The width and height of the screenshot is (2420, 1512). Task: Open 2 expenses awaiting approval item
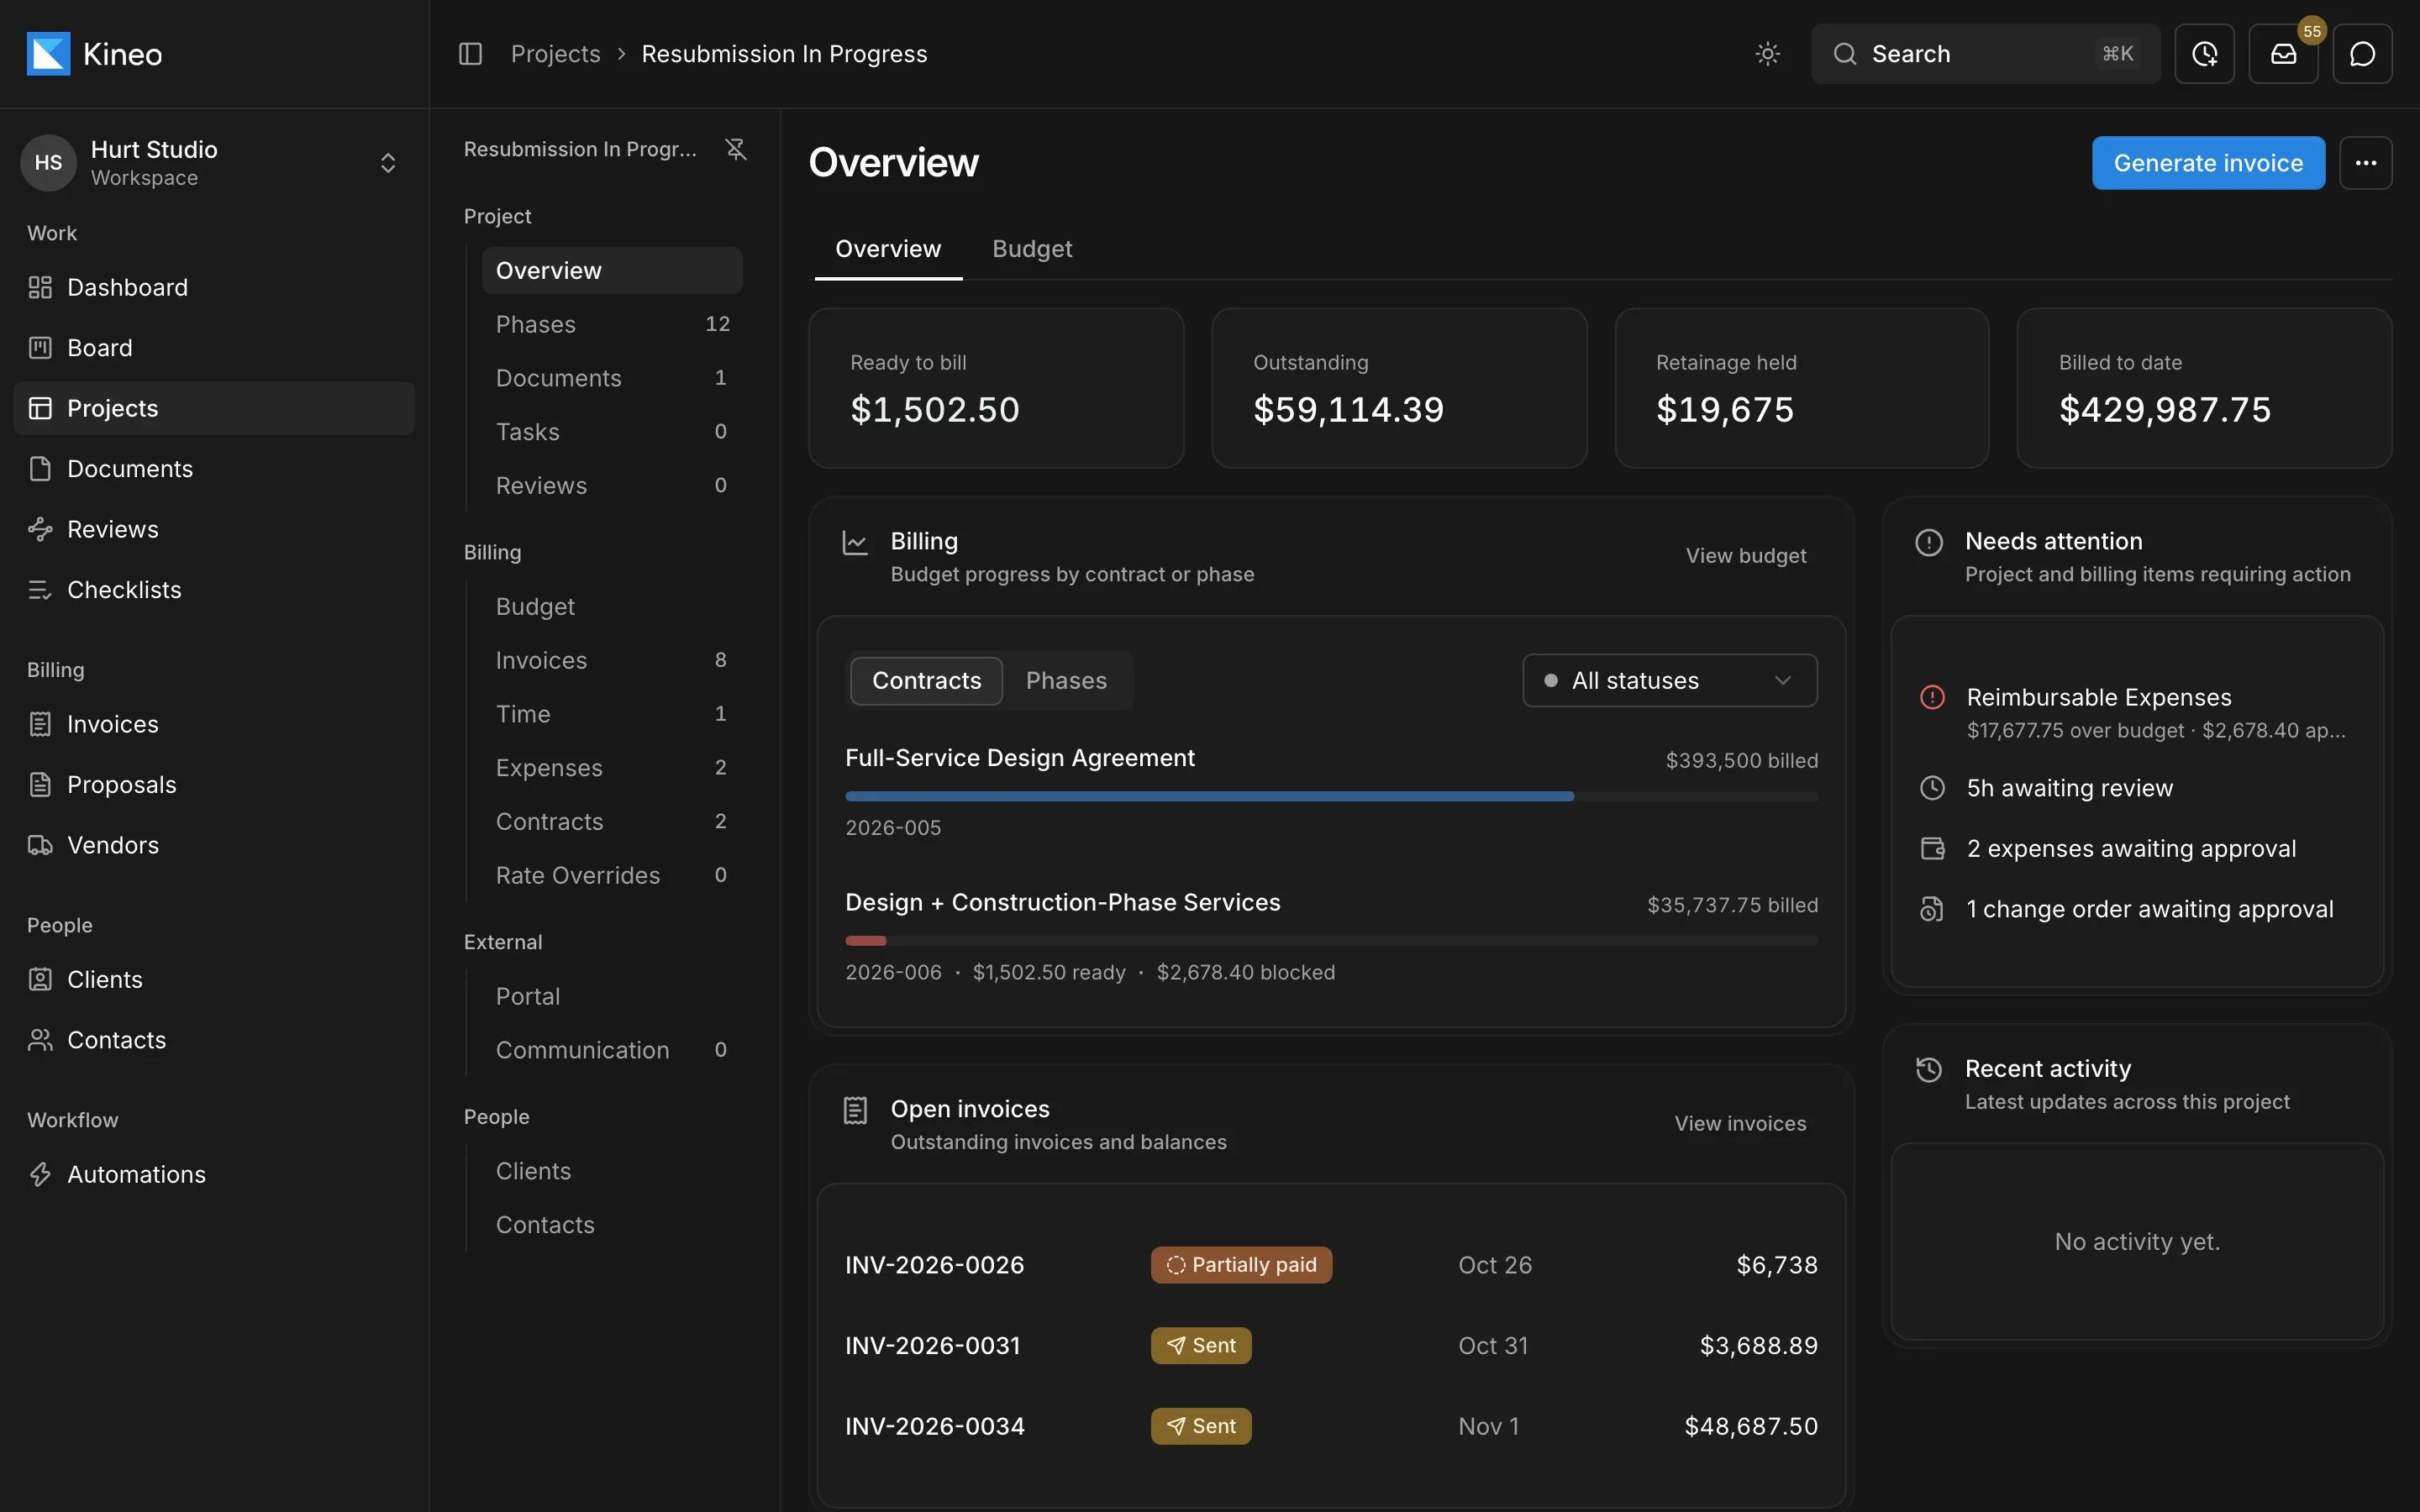[2137, 849]
